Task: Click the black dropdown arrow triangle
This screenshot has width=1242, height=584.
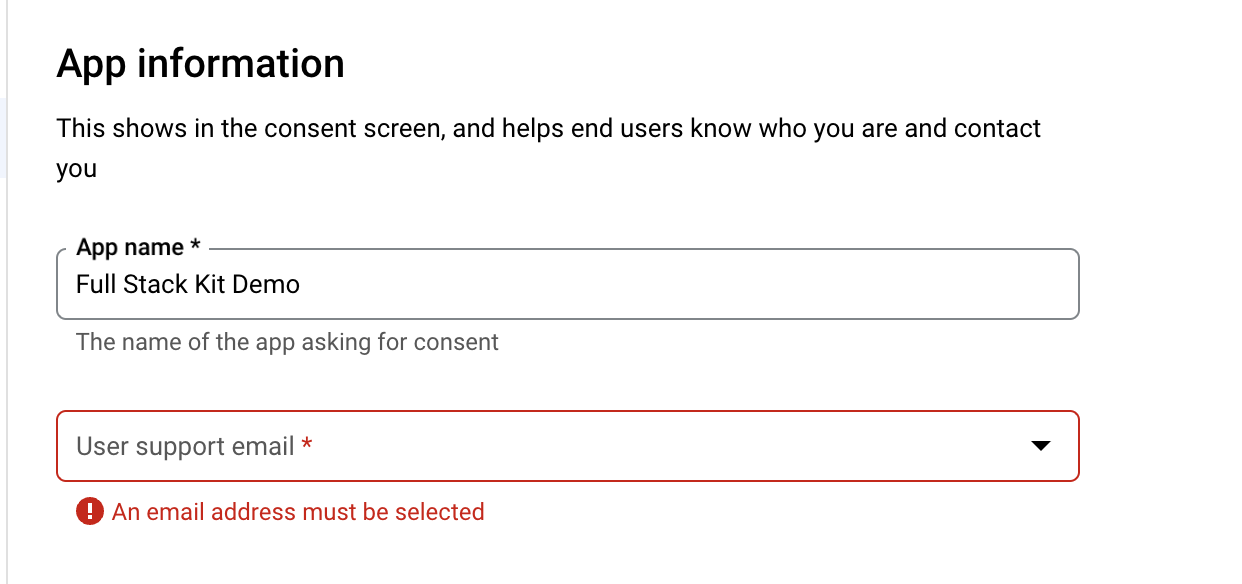Action: point(1041,446)
